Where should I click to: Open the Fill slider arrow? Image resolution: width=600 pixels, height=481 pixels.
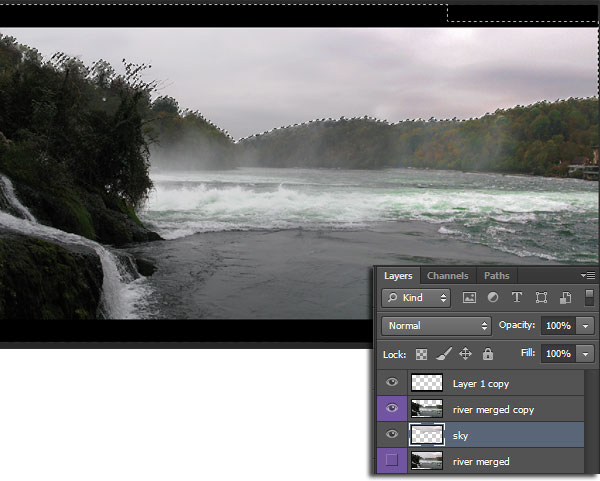(585, 354)
